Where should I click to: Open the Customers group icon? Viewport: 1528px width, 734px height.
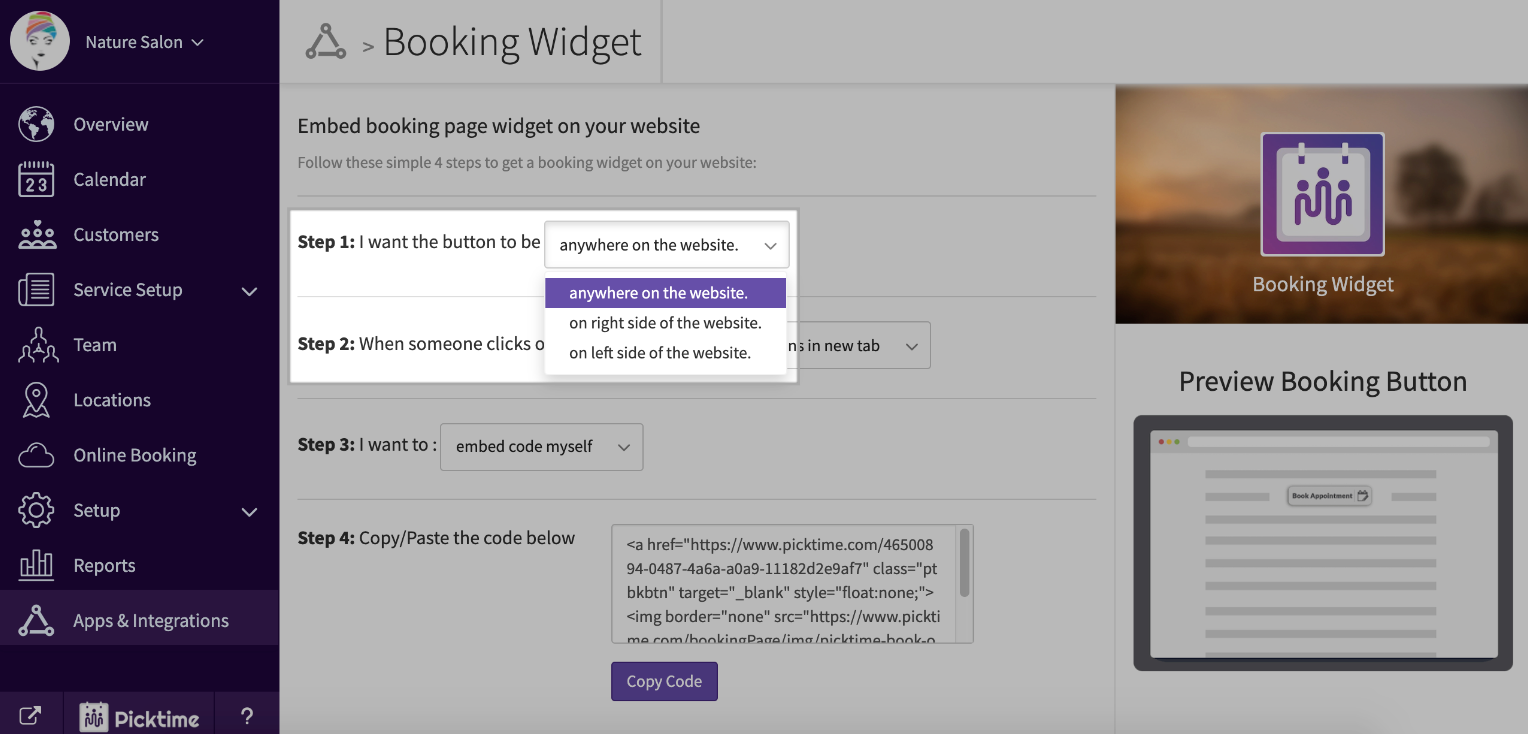click(x=37, y=235)
